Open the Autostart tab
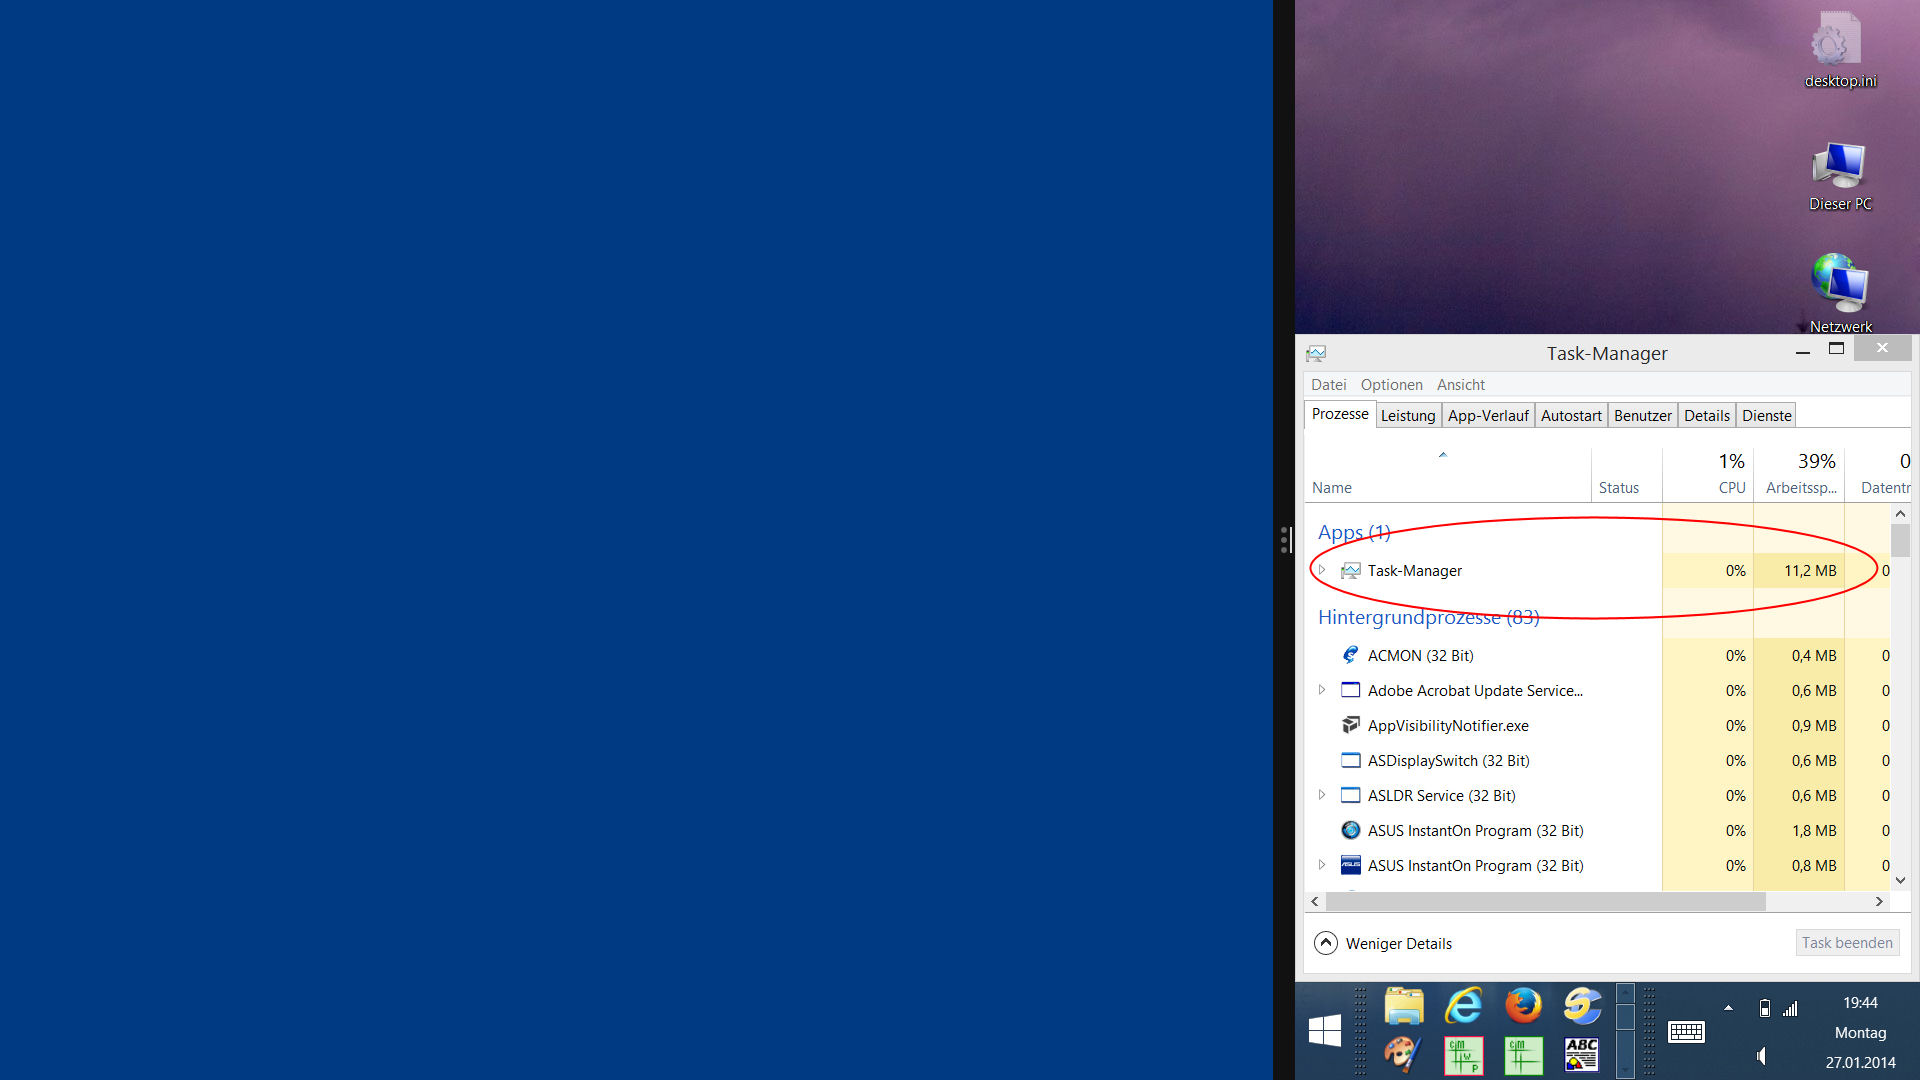This screenshot has height=1080, width=1920. click(x=1570, y=416)
